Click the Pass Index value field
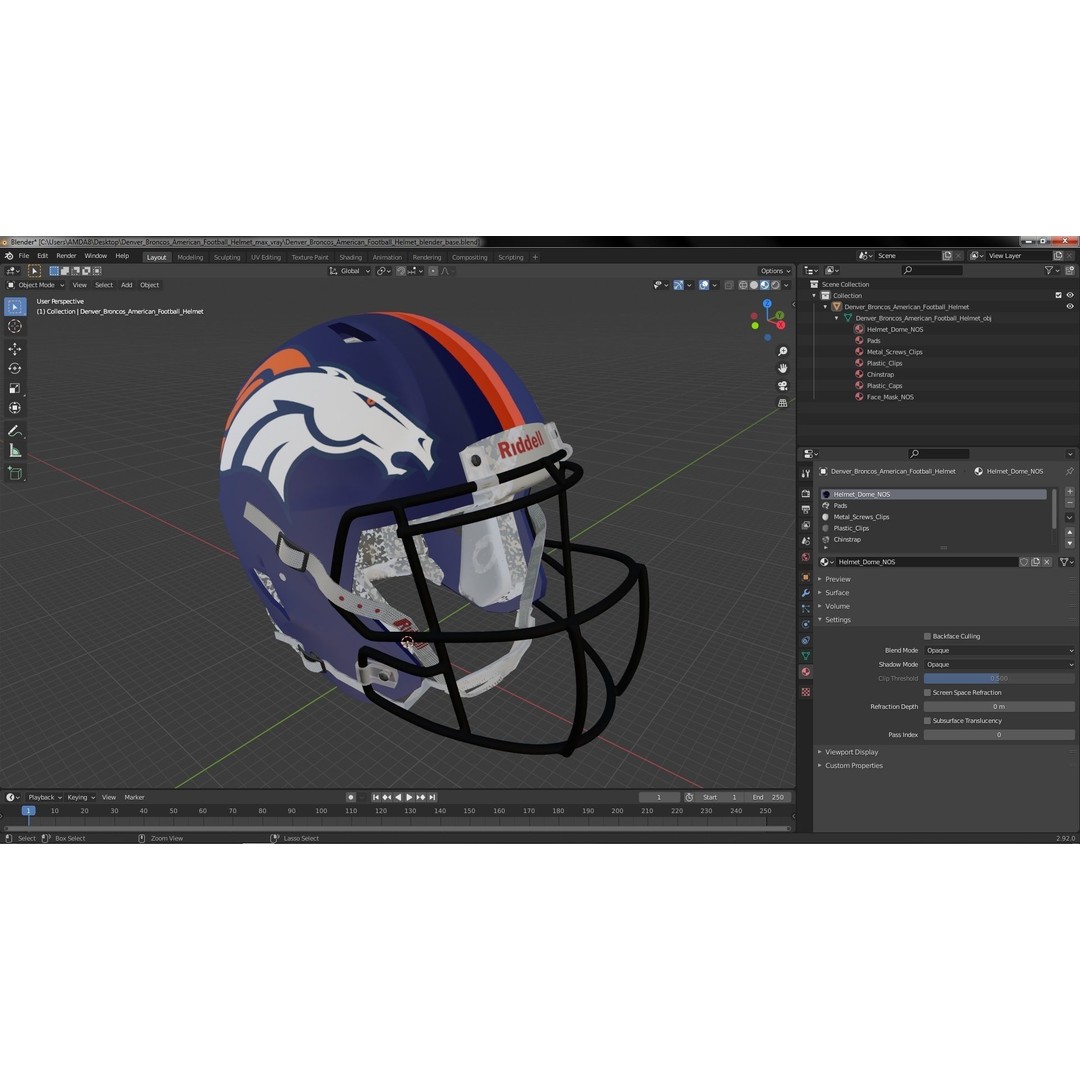Viewport: 1080px width, 1080px height. (x=999, y=735)
